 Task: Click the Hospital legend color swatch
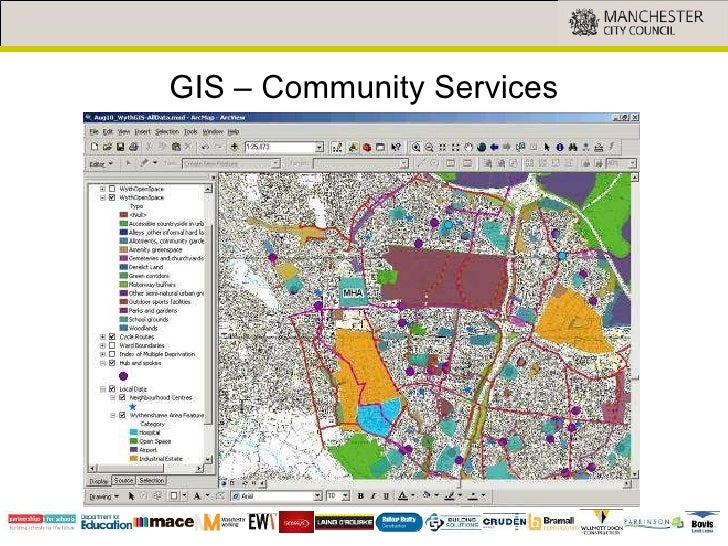pos(133,432)
